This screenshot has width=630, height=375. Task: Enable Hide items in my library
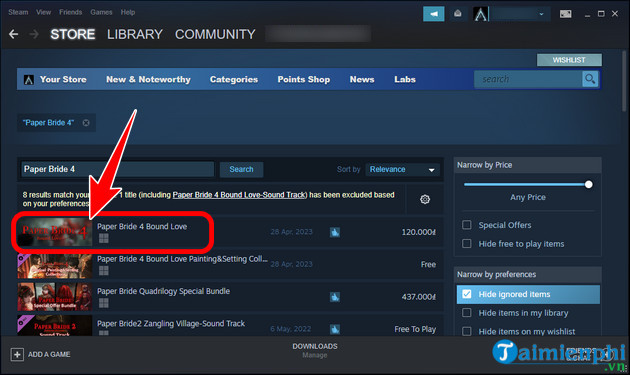point(466,313)
